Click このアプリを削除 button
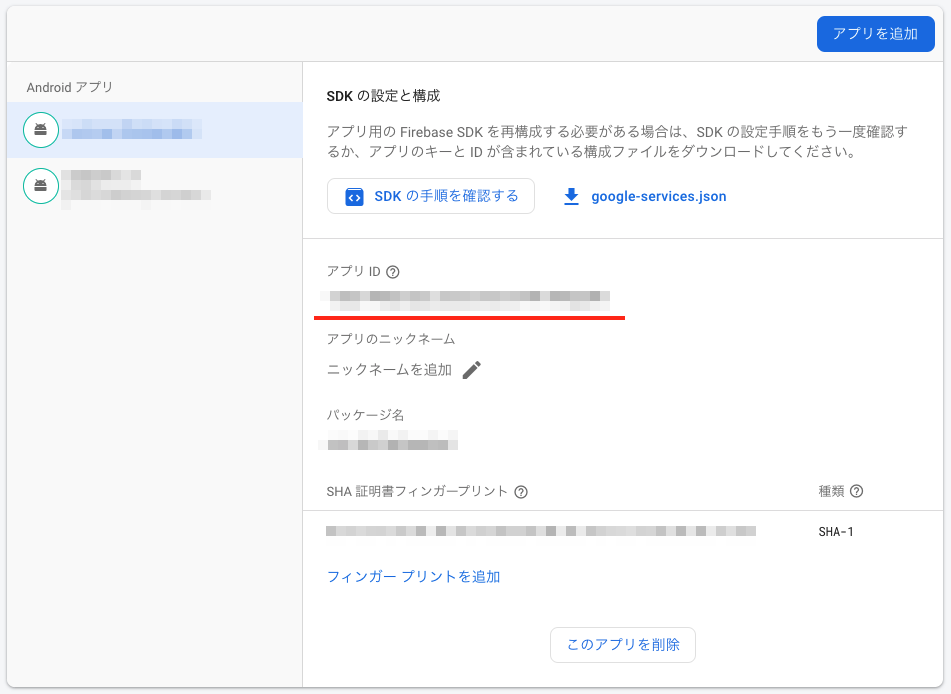Screen dimensions: 951x694 coord(623,645)
